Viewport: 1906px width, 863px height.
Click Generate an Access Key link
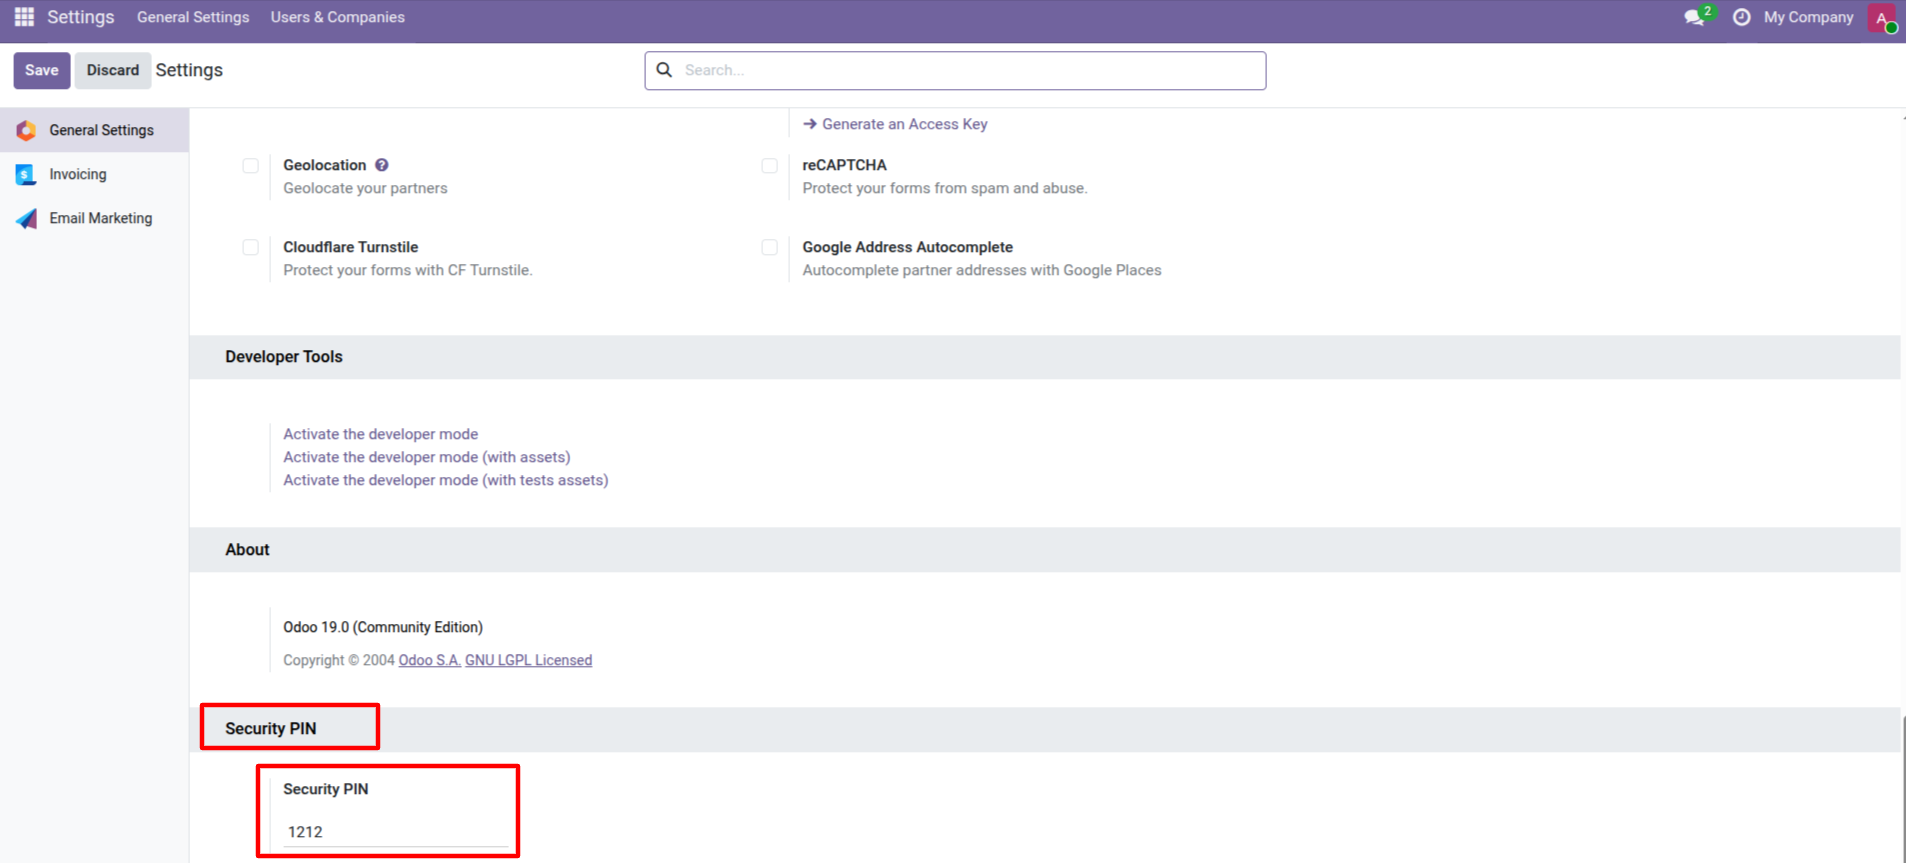904,124
